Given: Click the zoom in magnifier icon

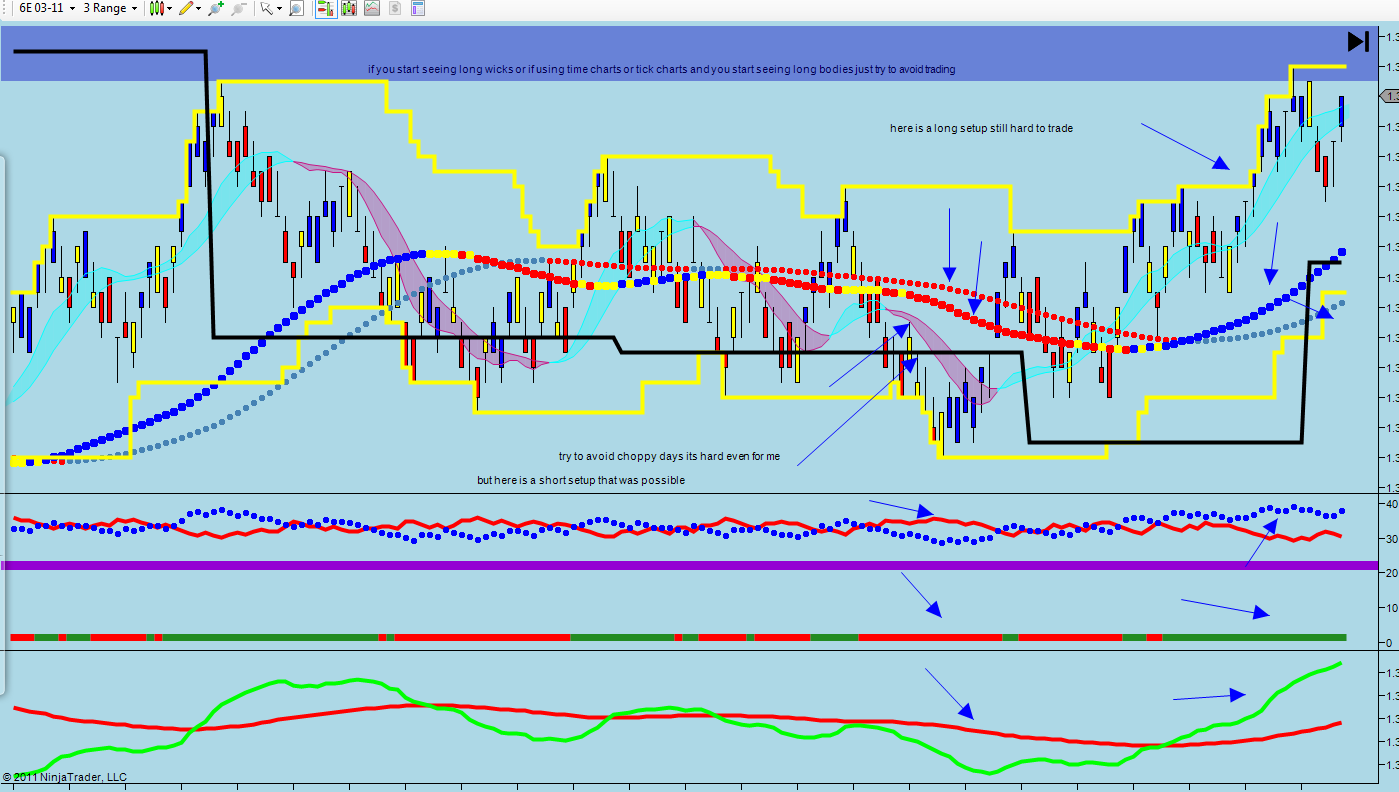Looking at the screenshot, I should [215, 8].
